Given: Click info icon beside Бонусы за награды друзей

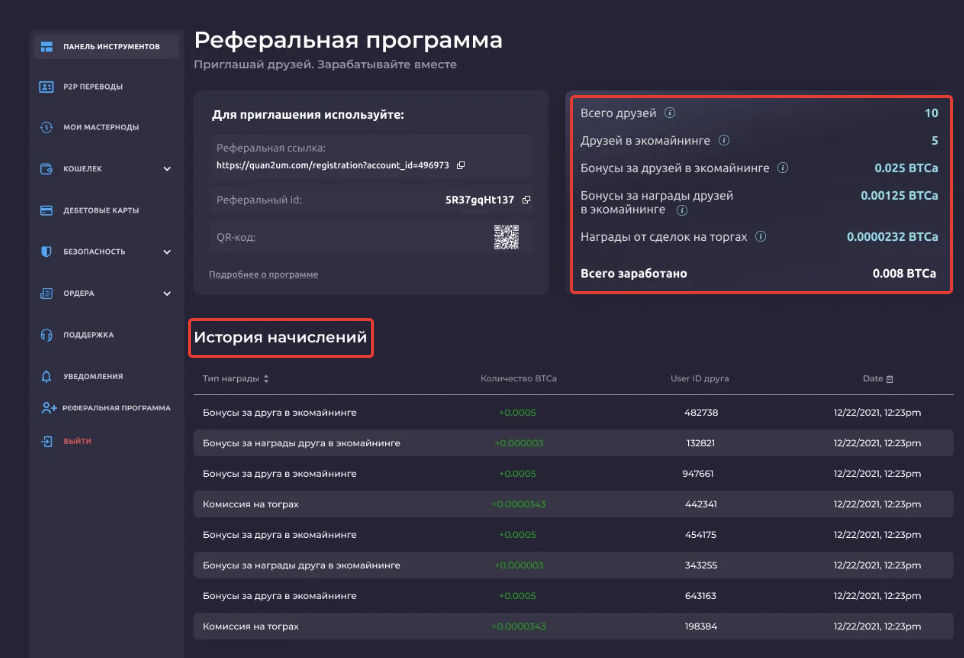Looking at the screenshot, I should point(682,210).
